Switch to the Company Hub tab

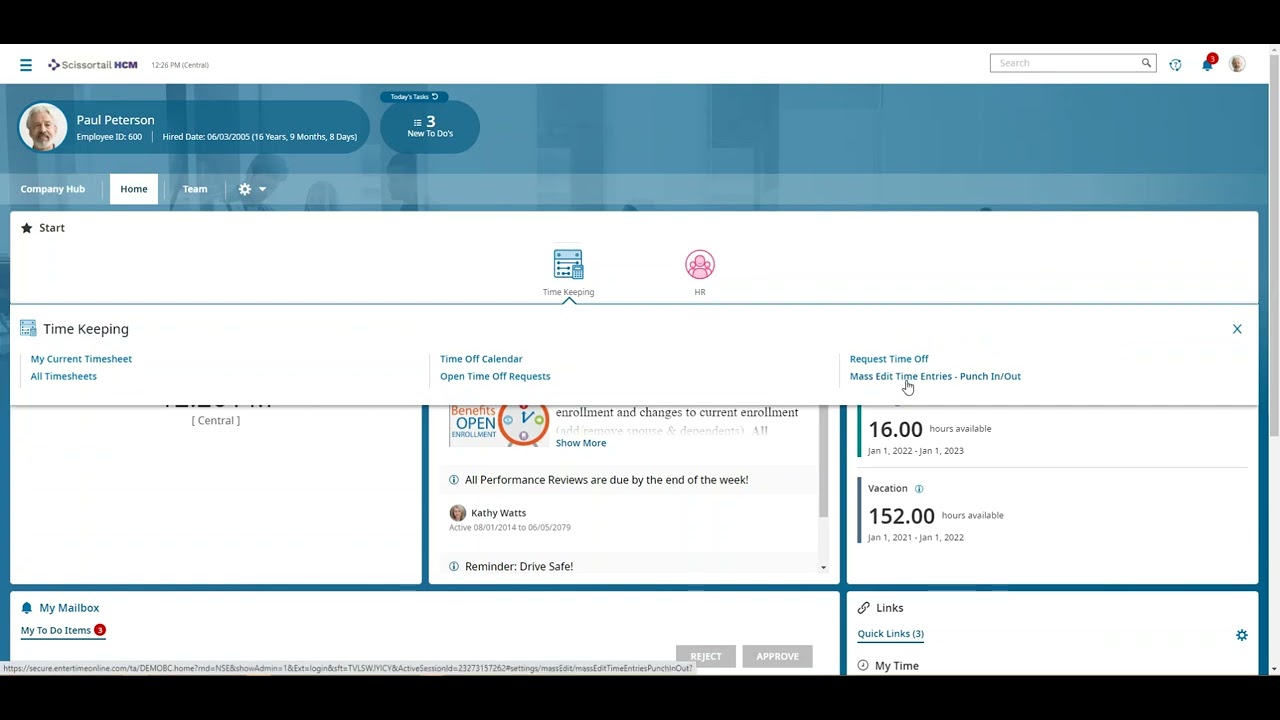[52, 189]
